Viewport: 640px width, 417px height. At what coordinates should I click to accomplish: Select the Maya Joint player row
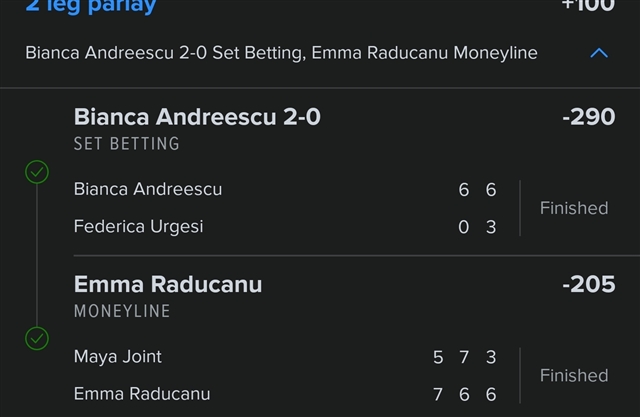point(285,357)
